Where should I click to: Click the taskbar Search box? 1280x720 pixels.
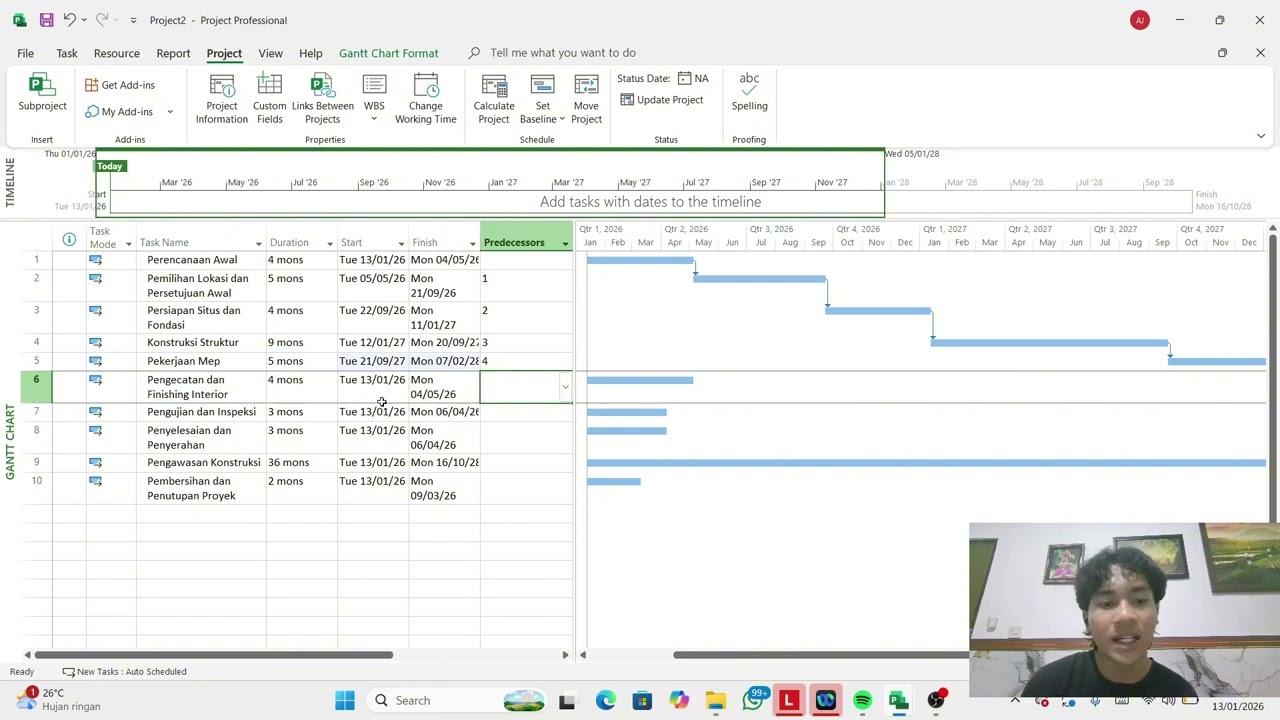457,701
